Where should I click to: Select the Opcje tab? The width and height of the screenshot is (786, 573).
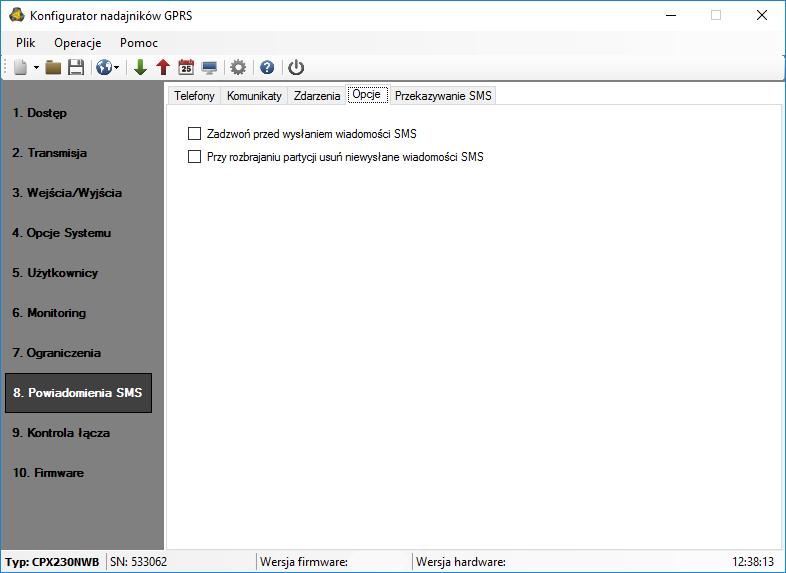367,94
